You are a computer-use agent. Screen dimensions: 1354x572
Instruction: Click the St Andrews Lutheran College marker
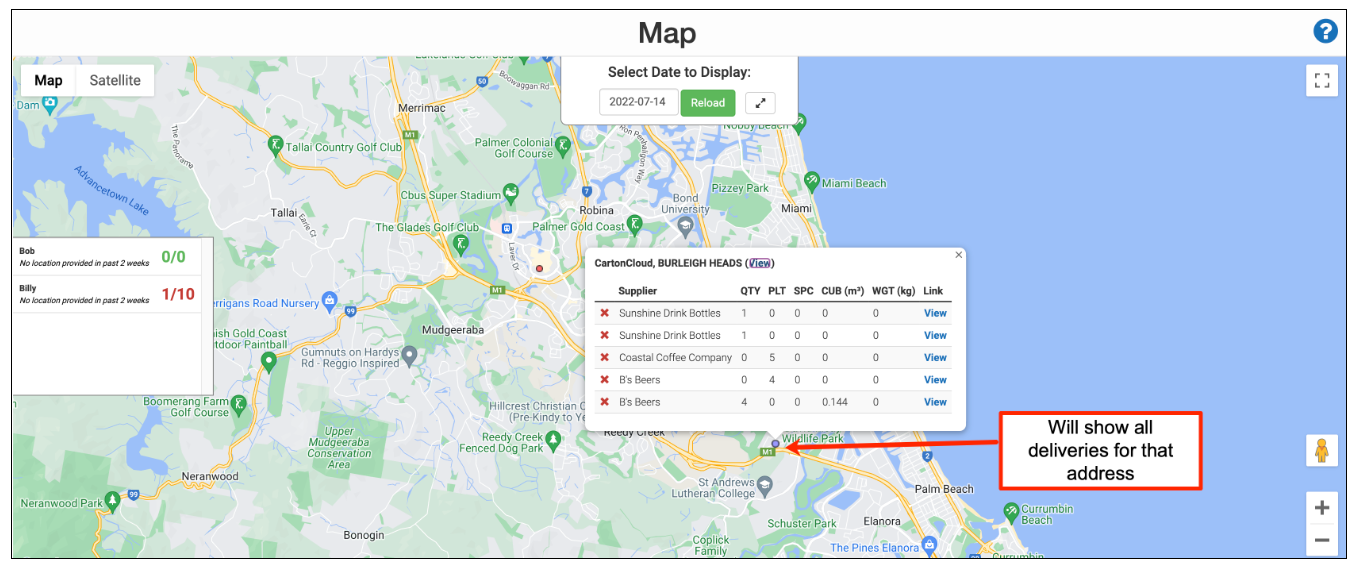click(x=765, y=487)
